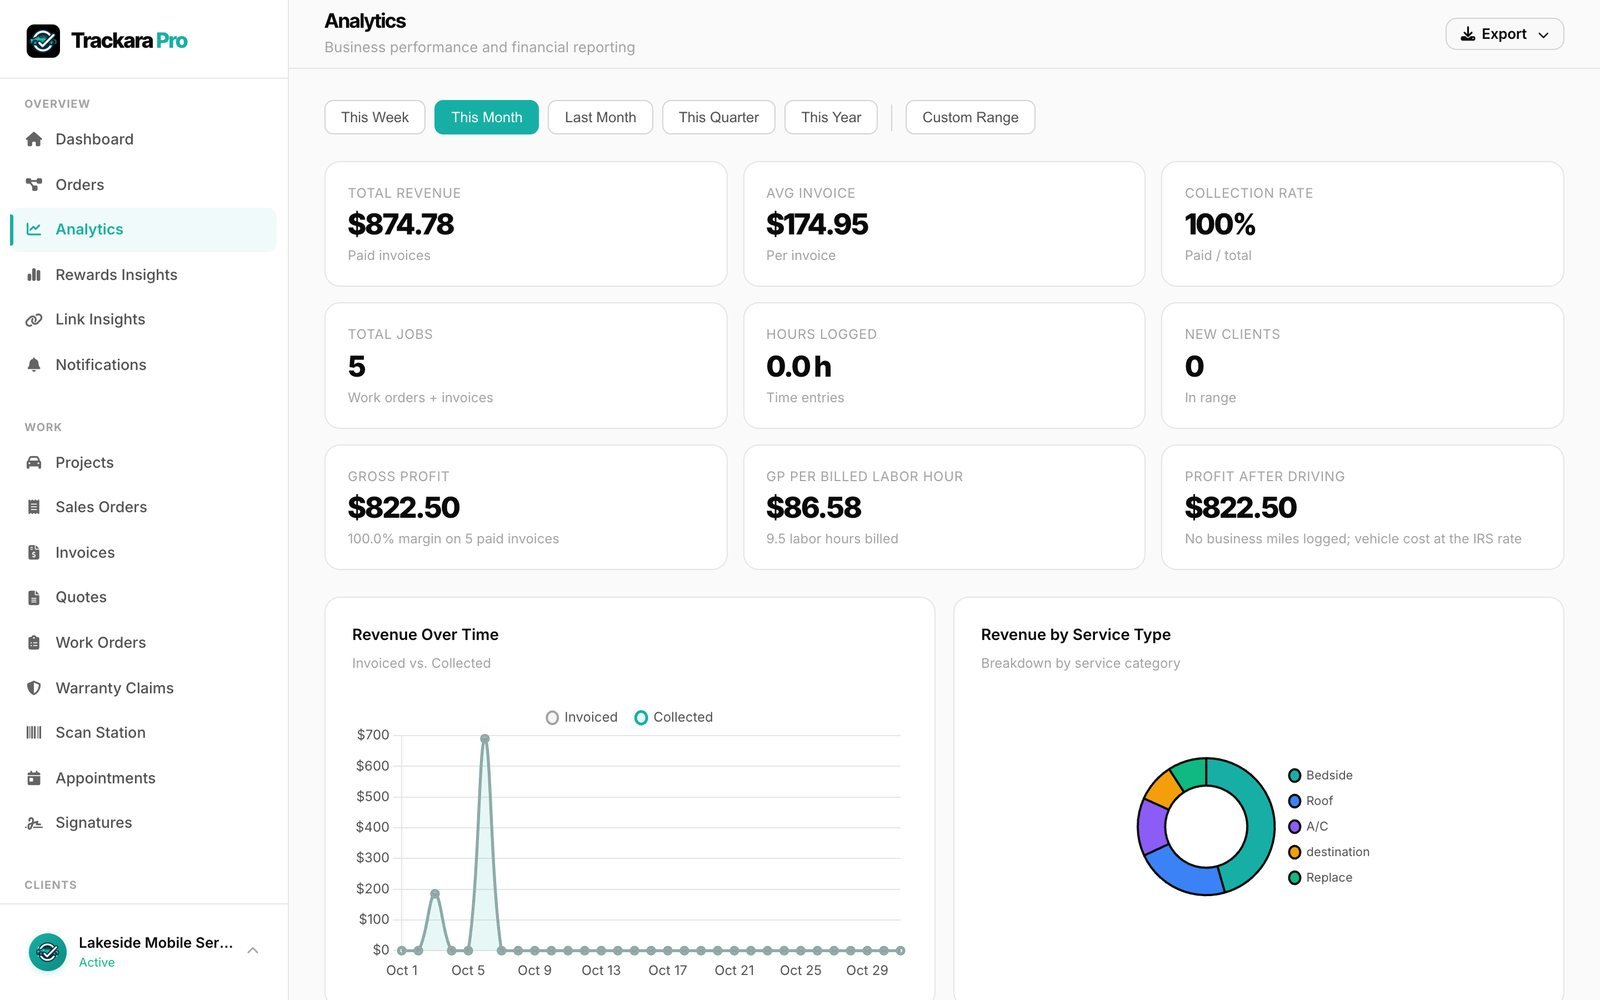Open the Export dropdown menu
Viewport: 1600px width, 1000px height.
point(1504,34)
